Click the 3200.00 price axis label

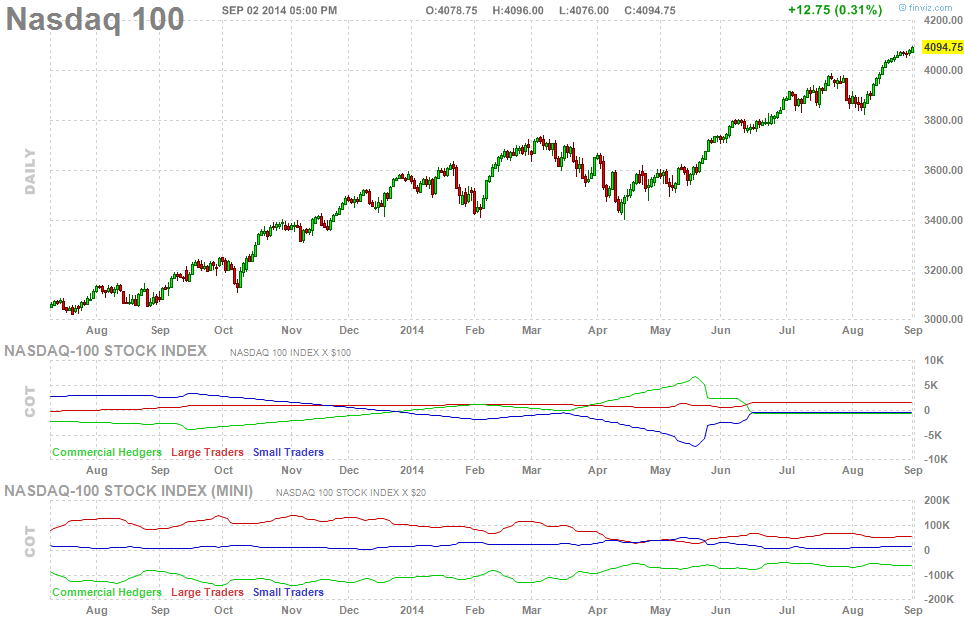[x=943, y=269]
